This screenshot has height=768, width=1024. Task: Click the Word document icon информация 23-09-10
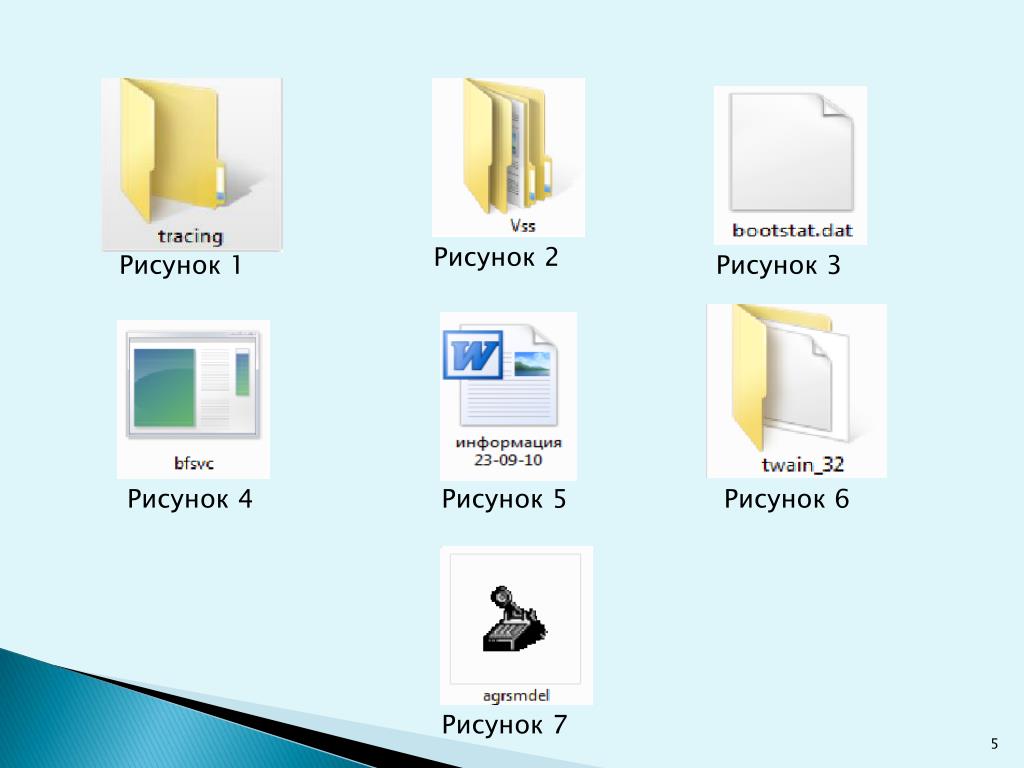[x=501, y=378]
